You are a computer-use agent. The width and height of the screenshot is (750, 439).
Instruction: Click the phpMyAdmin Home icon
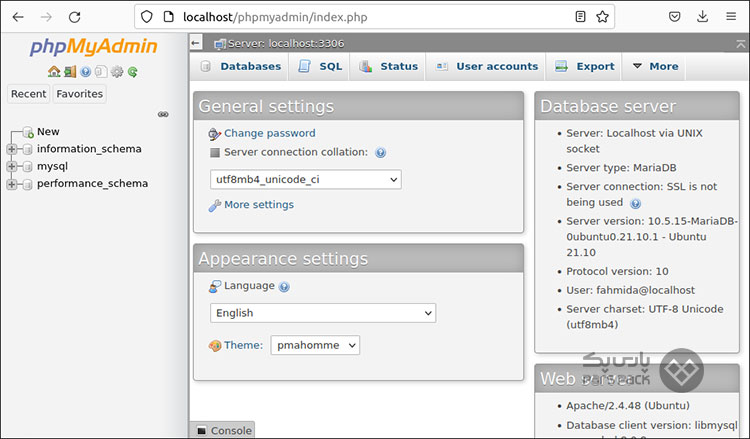(54, 72)
